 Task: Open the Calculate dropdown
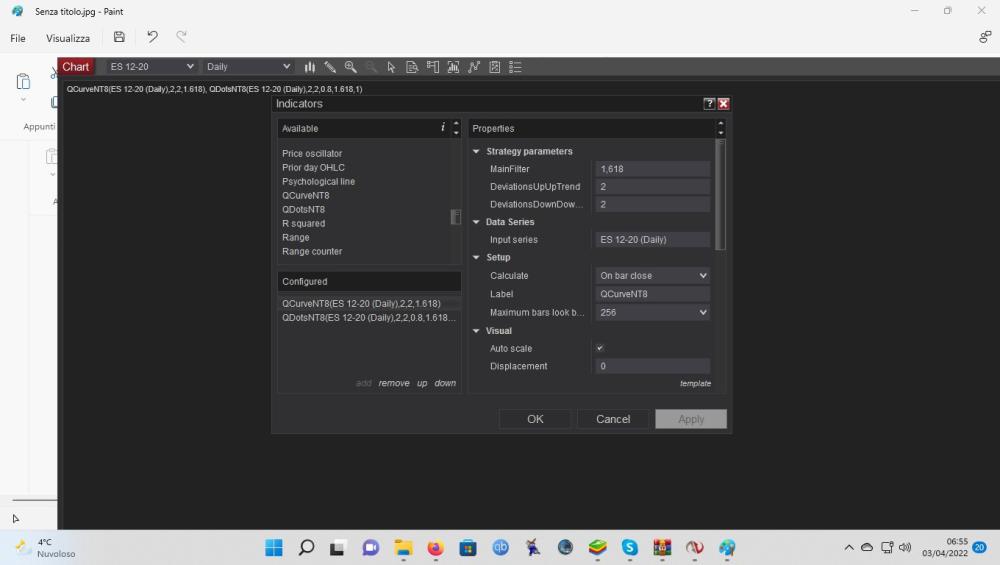[x=653, y=276]
